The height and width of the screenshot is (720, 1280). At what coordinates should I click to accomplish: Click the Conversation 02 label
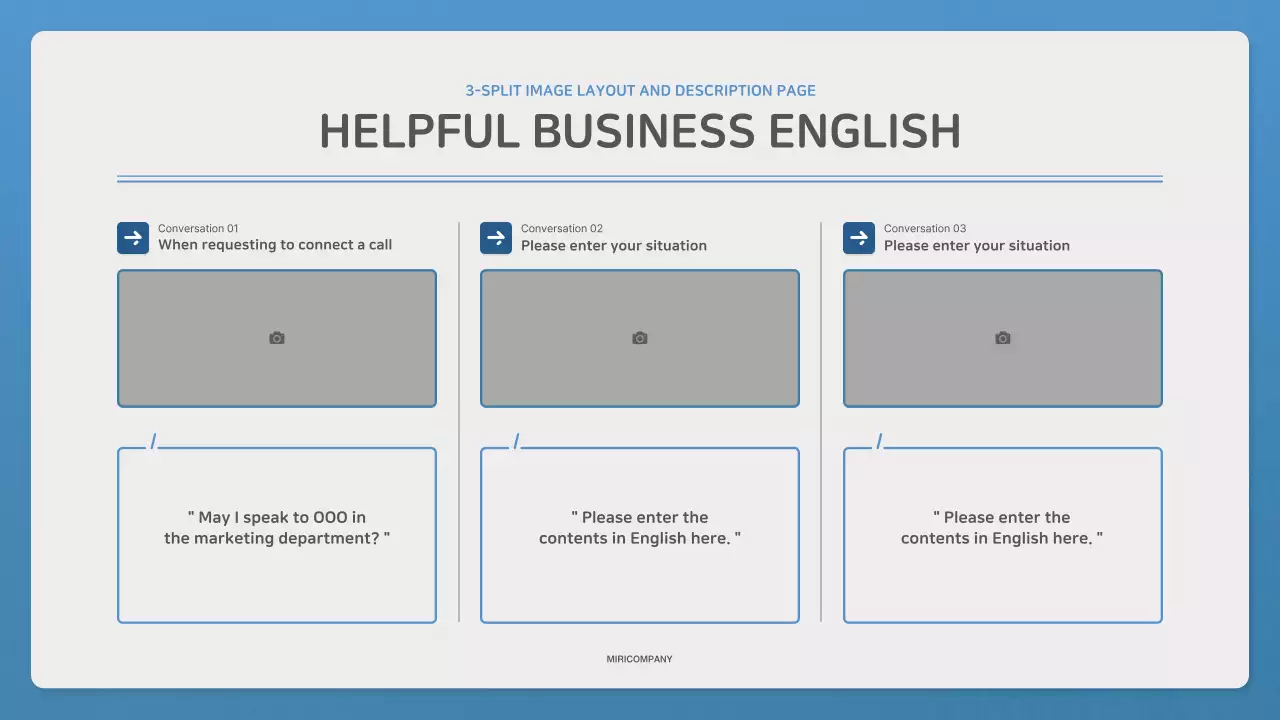[561, 228]
